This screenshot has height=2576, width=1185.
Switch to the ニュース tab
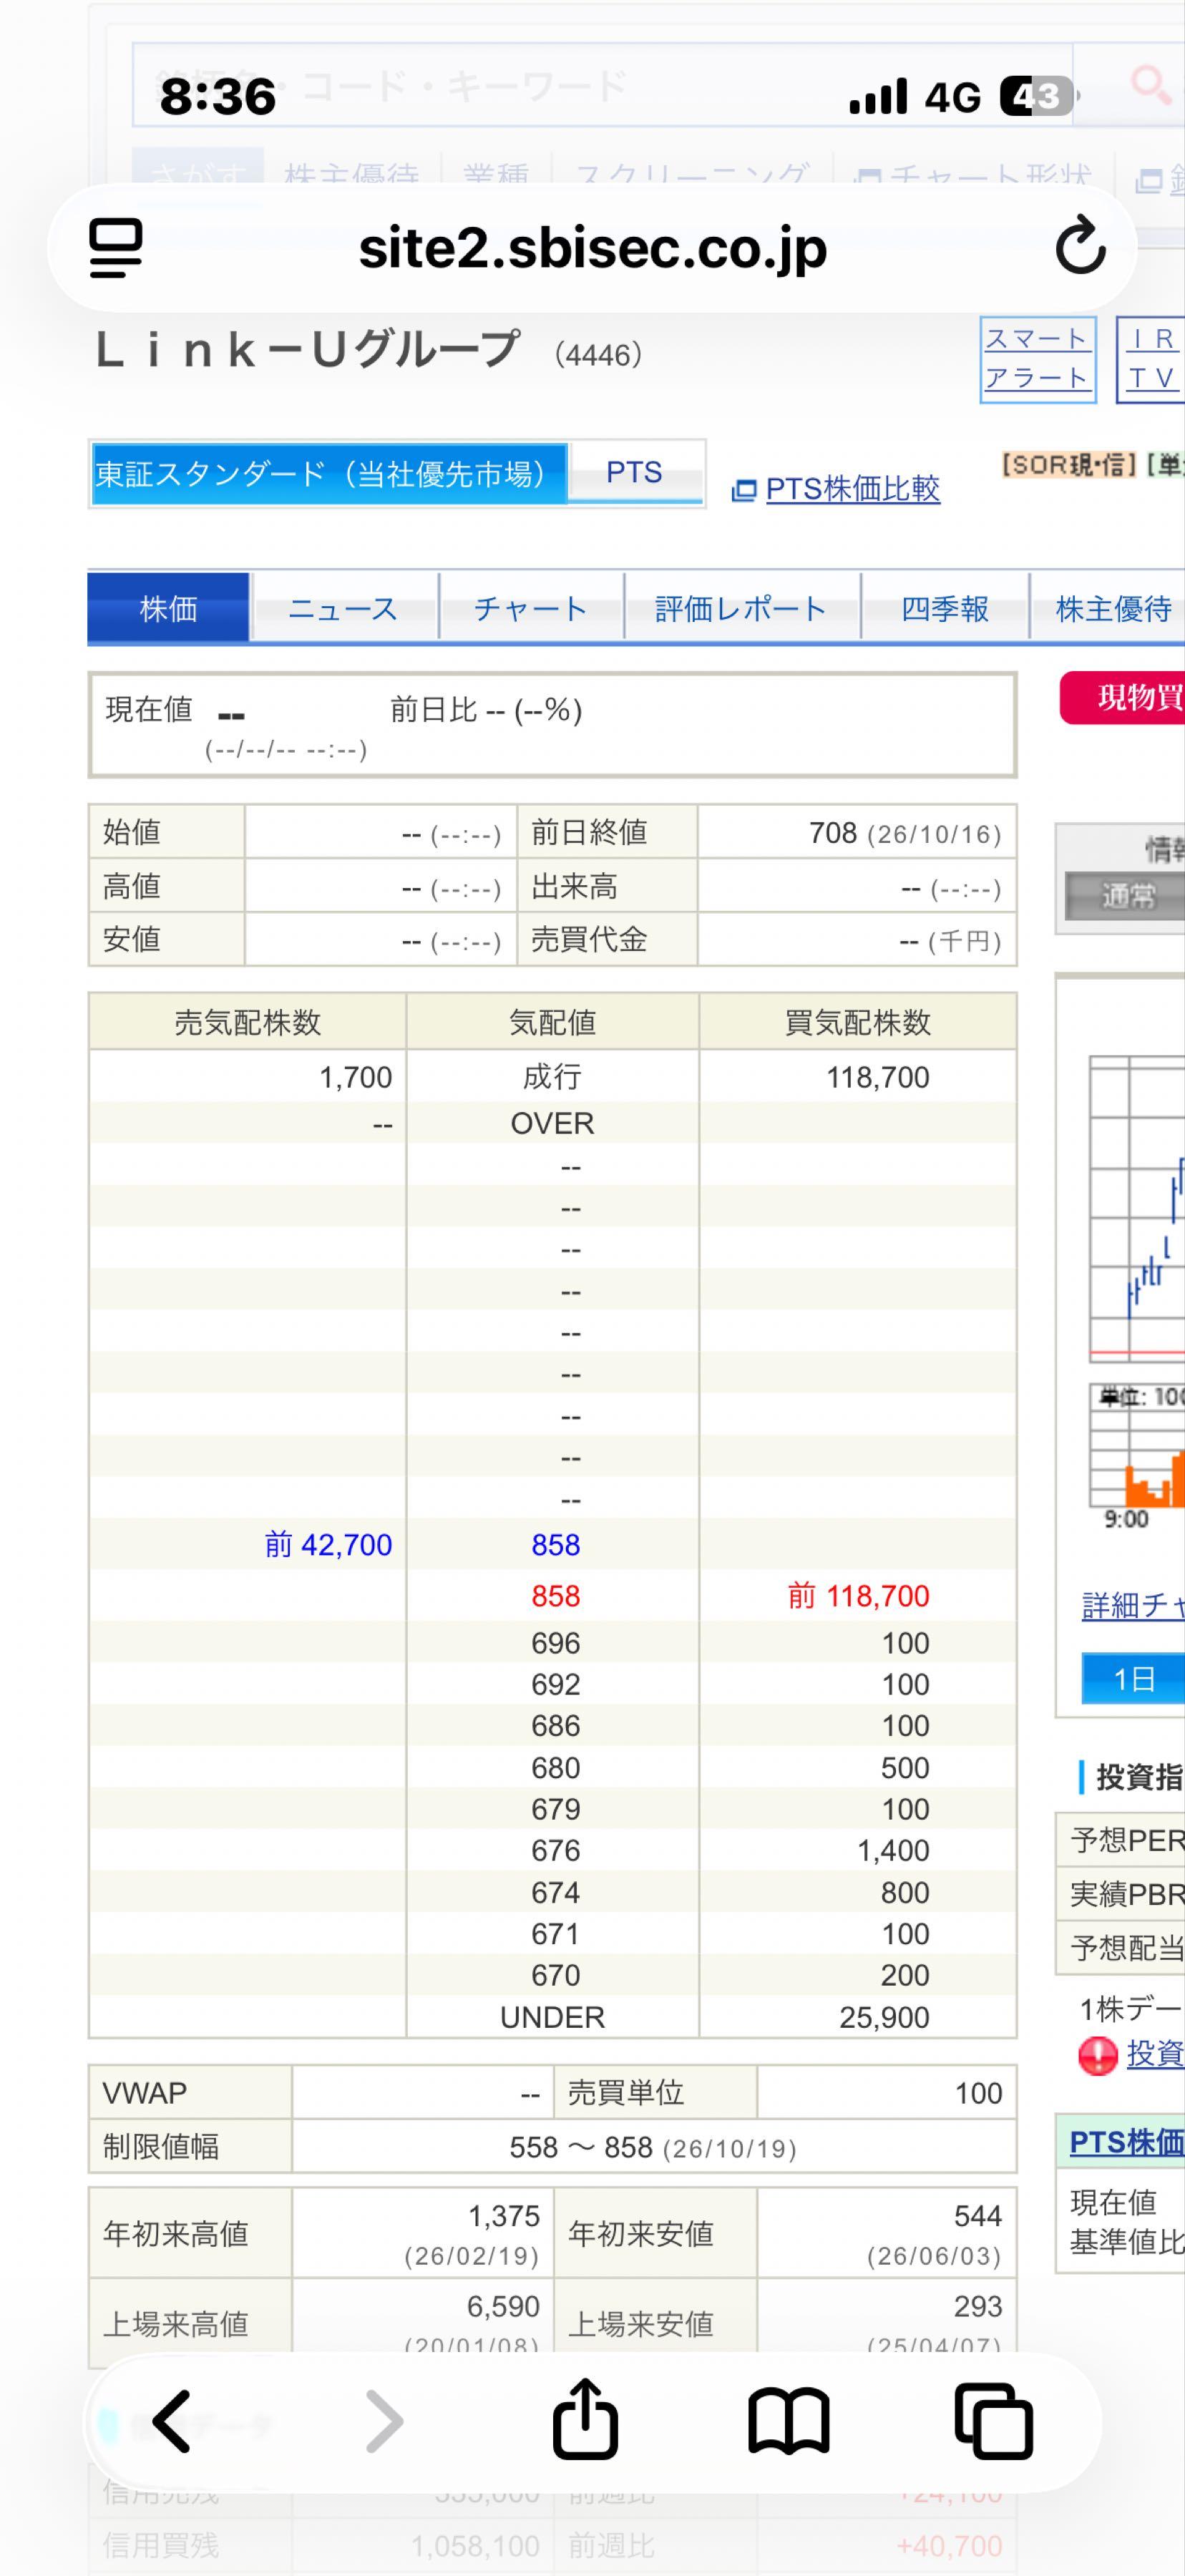point(343,608)
